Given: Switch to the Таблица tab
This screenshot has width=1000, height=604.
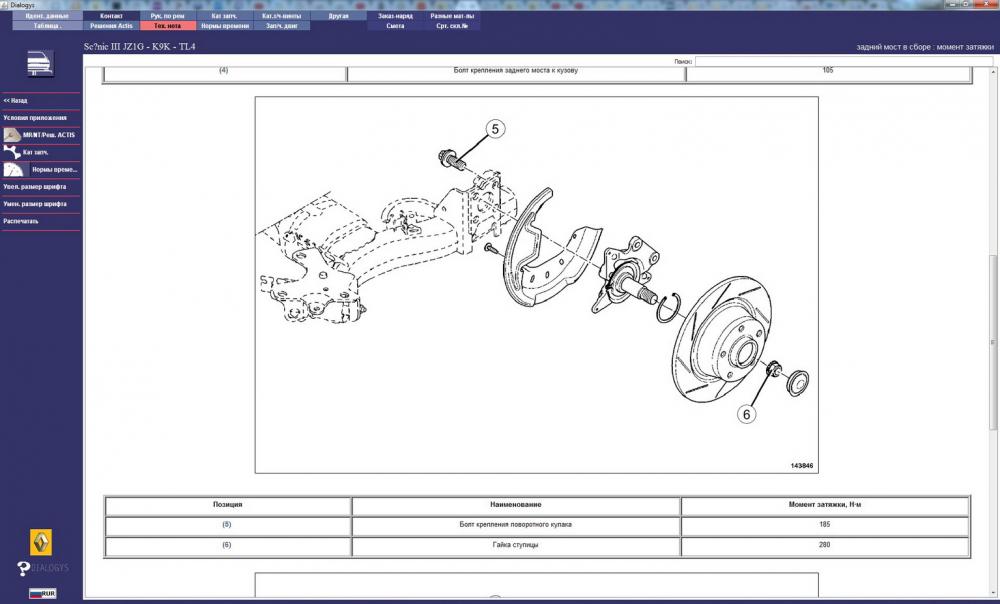Looking at the screenshot, I should (47, 26).
